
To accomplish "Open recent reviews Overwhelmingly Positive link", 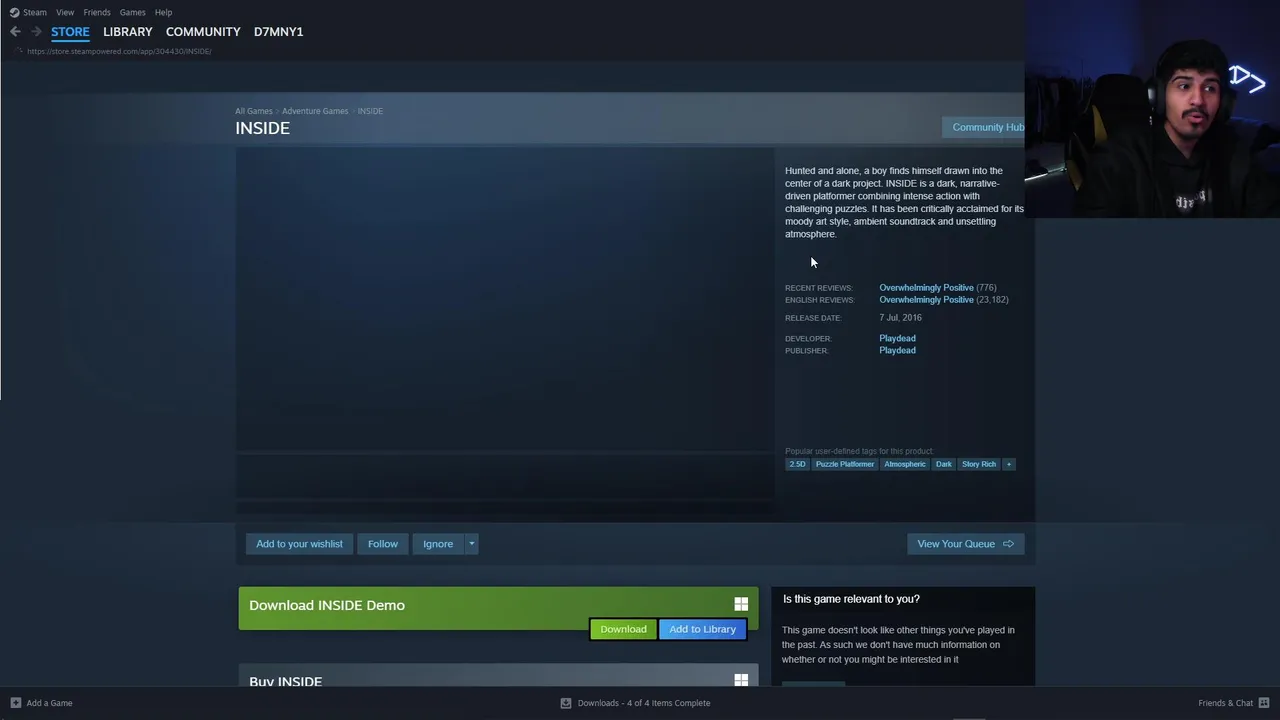I will [926, 288].
